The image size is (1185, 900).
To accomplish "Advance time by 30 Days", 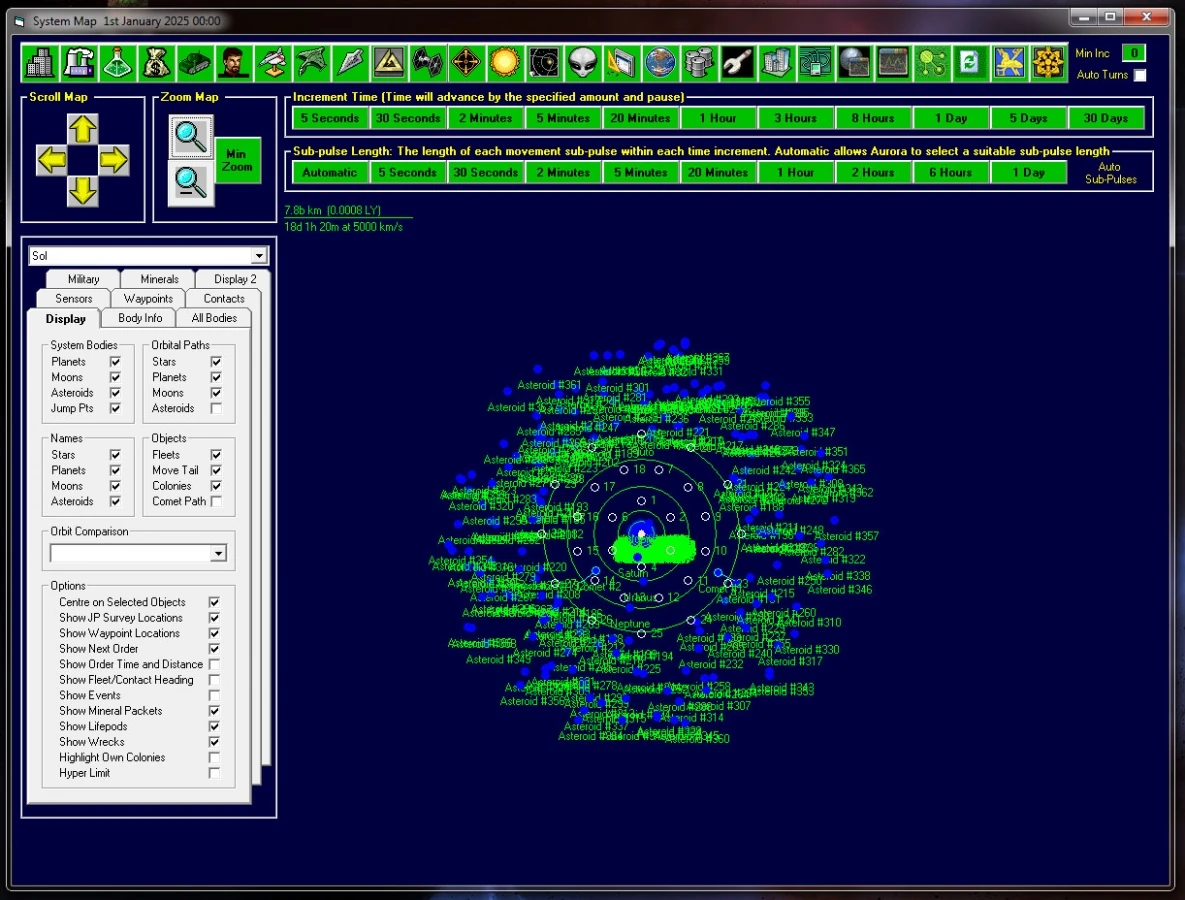I will (x=1106, y=118).
